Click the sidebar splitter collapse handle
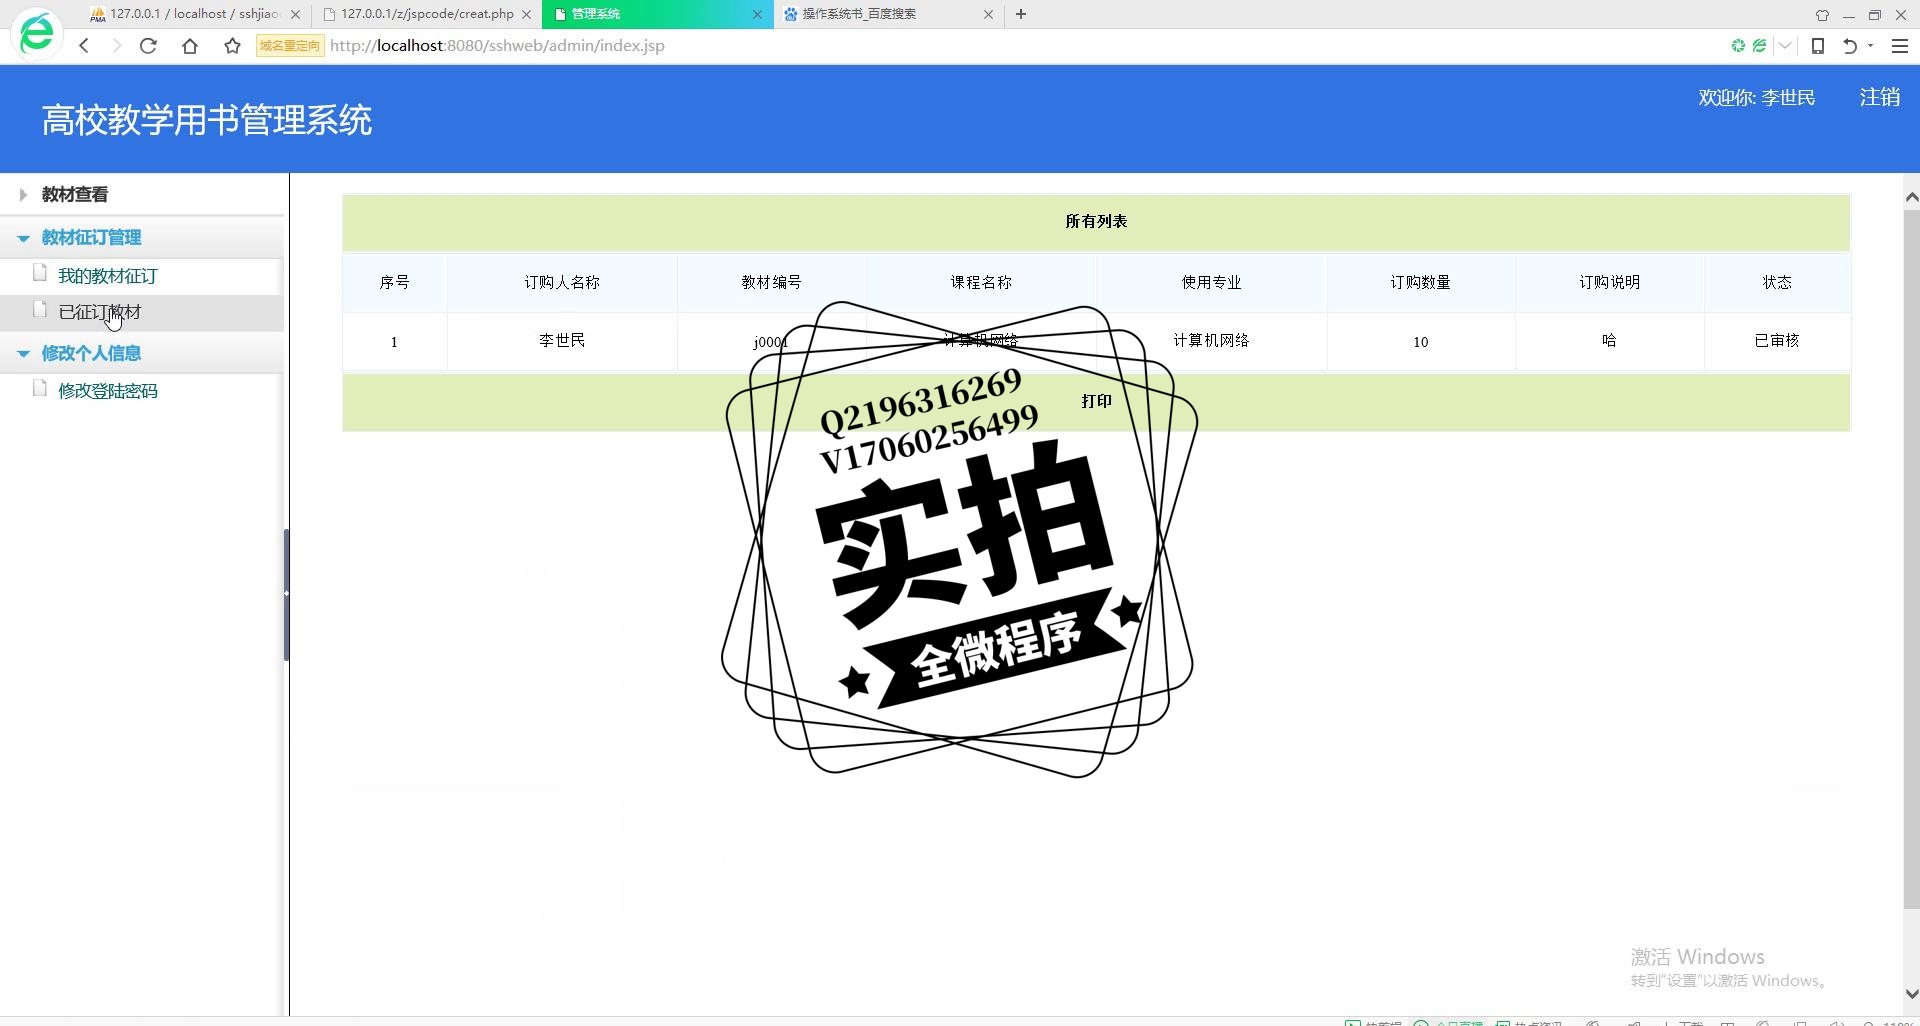Image resolution: width=1920 pixels, height=1026 pixels. 287,594
